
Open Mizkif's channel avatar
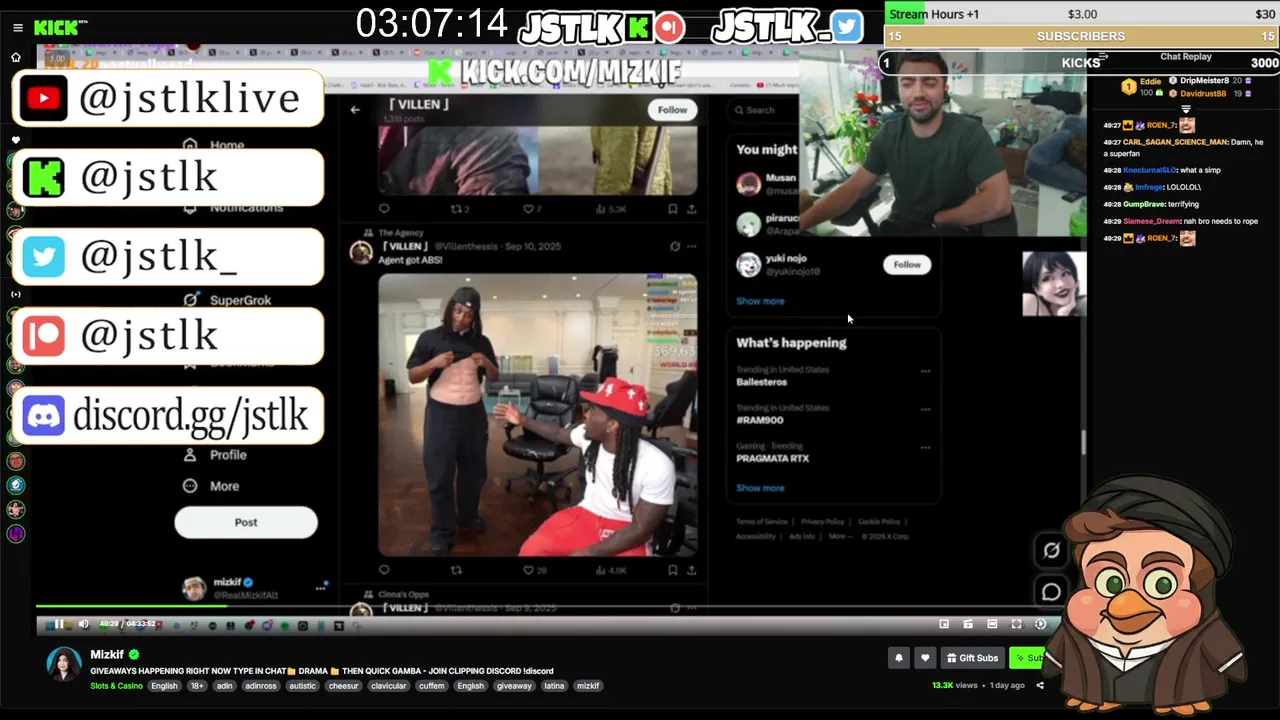pyautogui.click(x=64, y=664)
